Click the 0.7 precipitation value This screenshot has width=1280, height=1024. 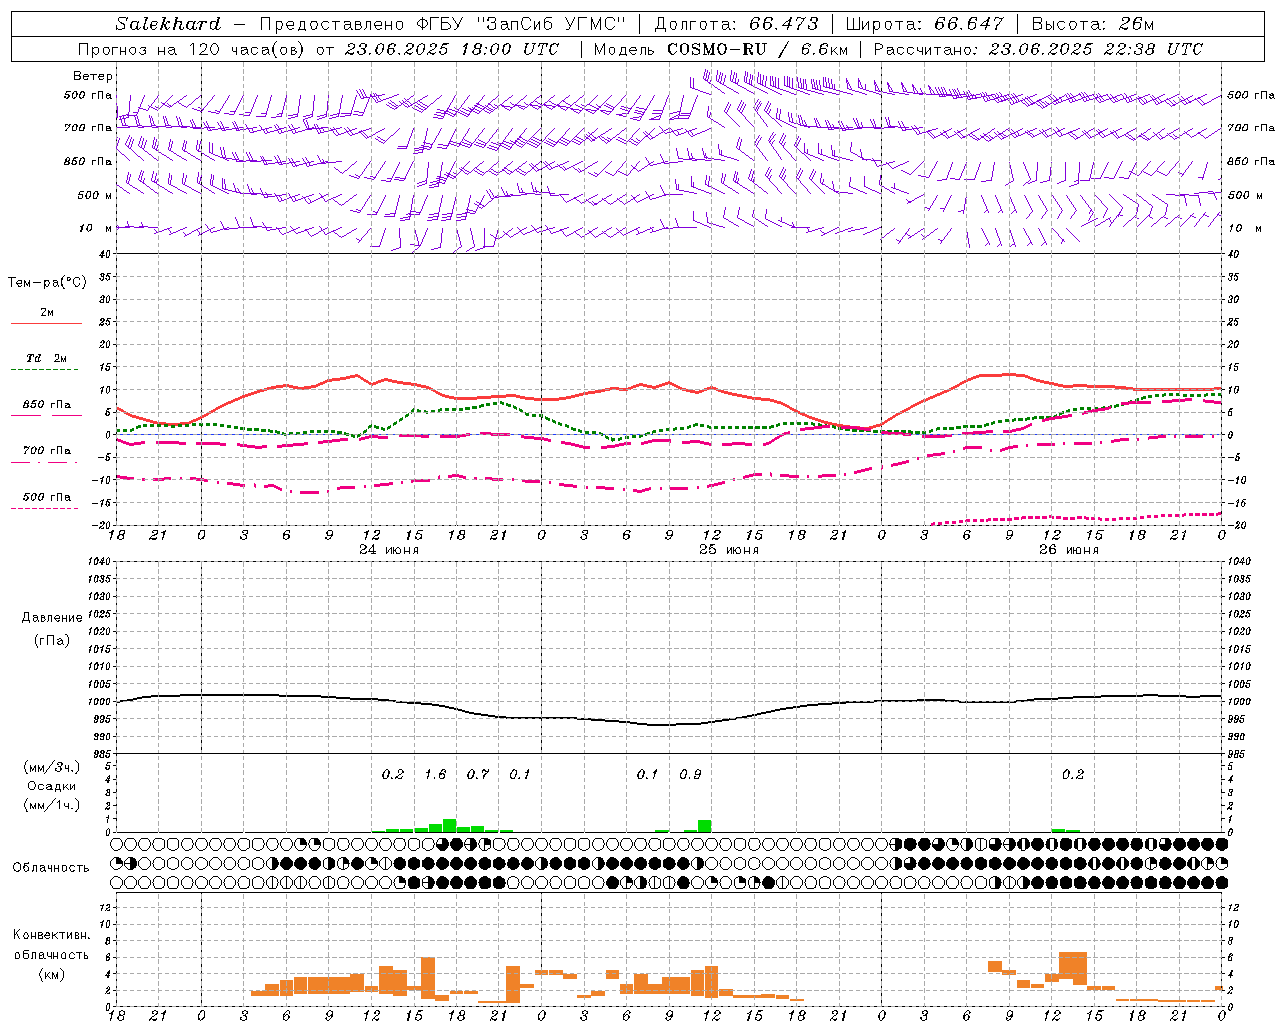(478, 775)
